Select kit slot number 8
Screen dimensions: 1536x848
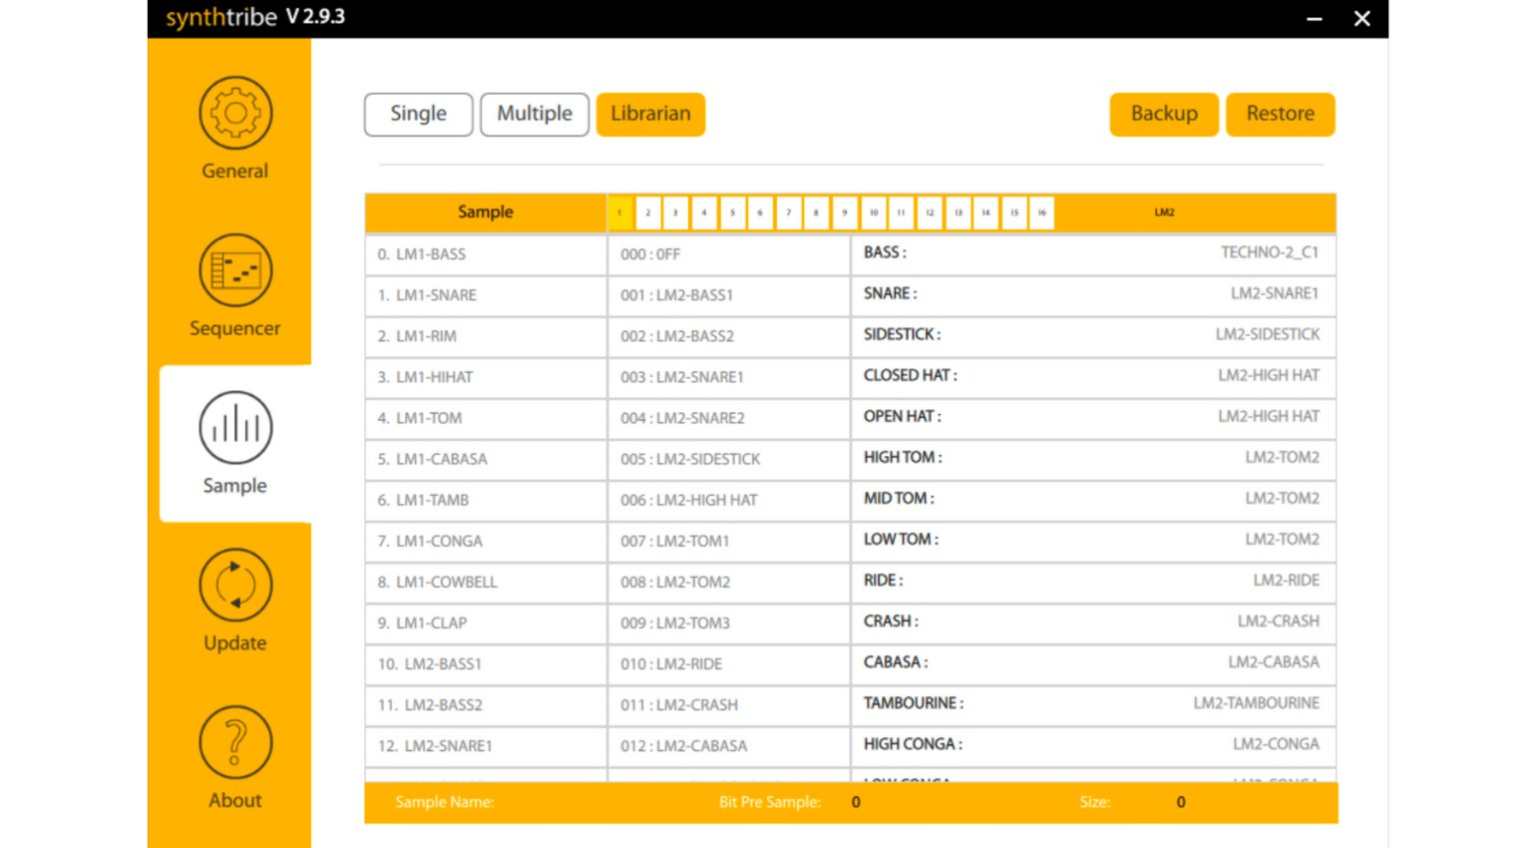(x=816, y=213)
